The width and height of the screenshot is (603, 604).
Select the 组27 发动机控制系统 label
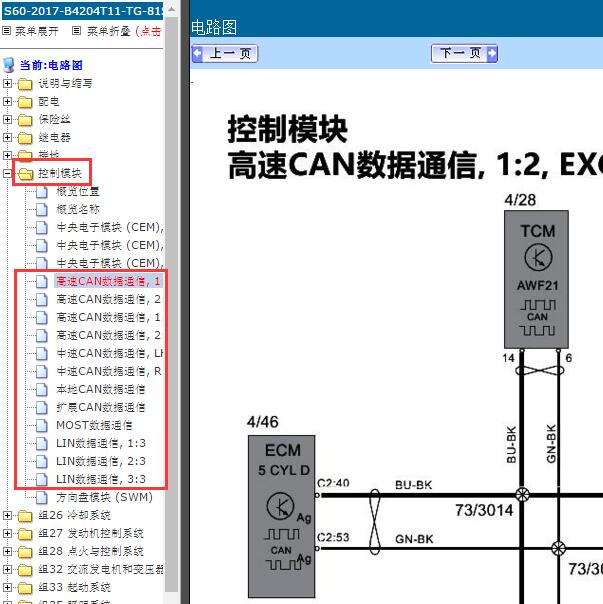coord(91,534)
